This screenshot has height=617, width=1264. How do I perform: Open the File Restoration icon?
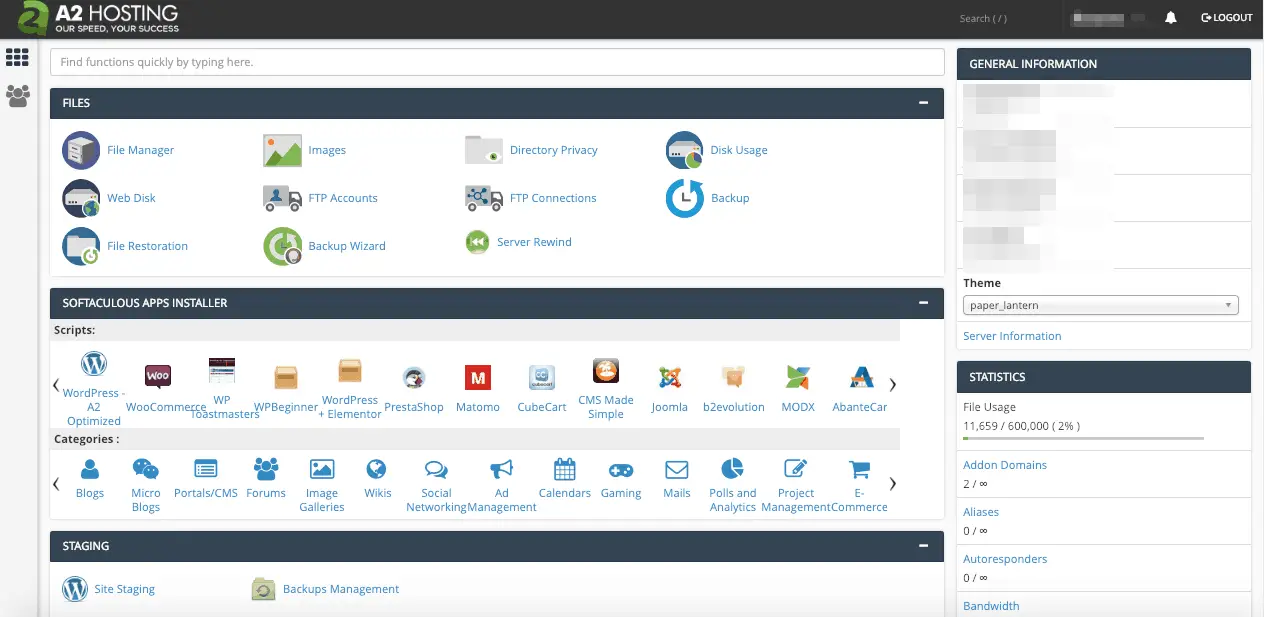81,246
